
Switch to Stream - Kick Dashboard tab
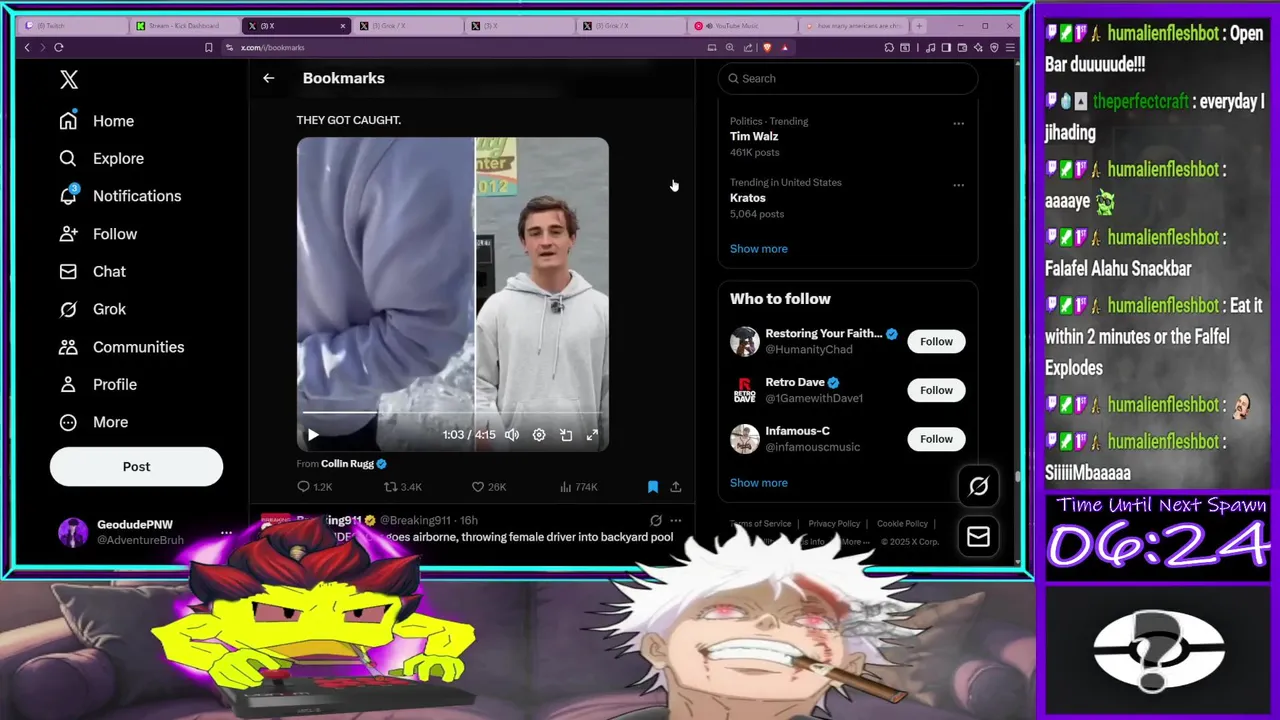pyautogui.click(x=184, y=26)
